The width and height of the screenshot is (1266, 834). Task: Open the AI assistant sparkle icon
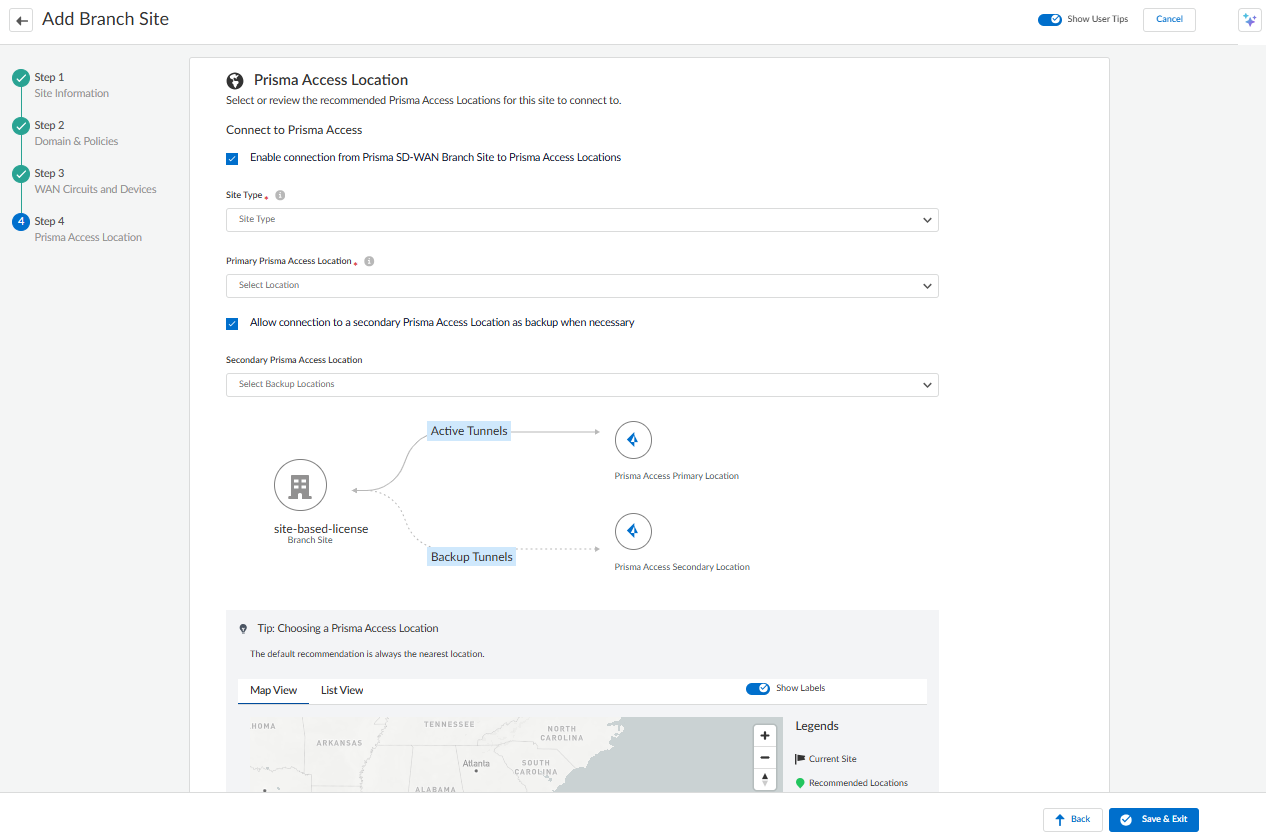pyautogui.click(x=1249, y=20)
